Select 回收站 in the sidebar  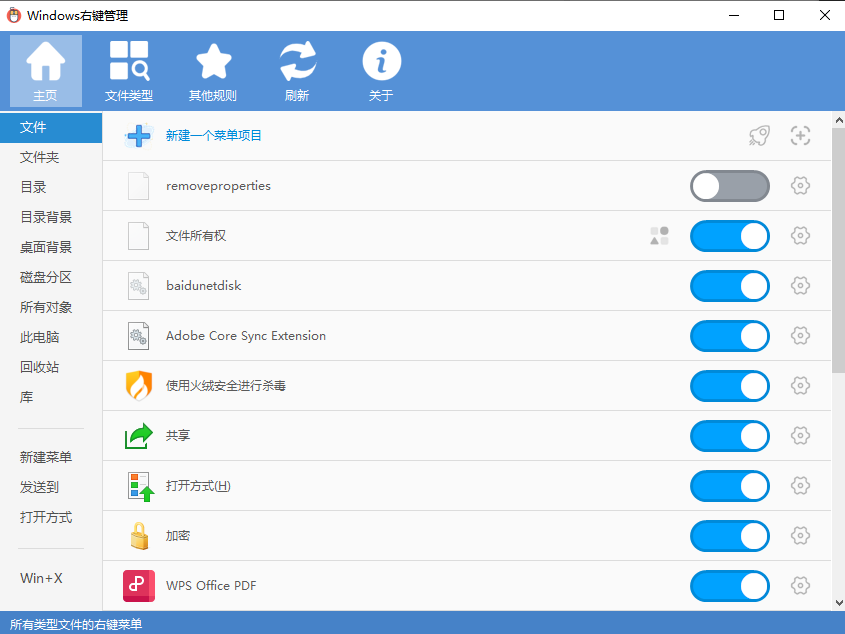tap(51, 367)
